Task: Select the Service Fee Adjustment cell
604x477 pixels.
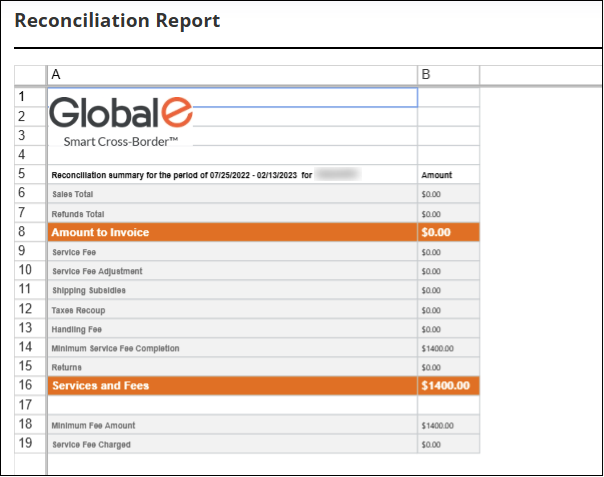Action: click(232, 271)
